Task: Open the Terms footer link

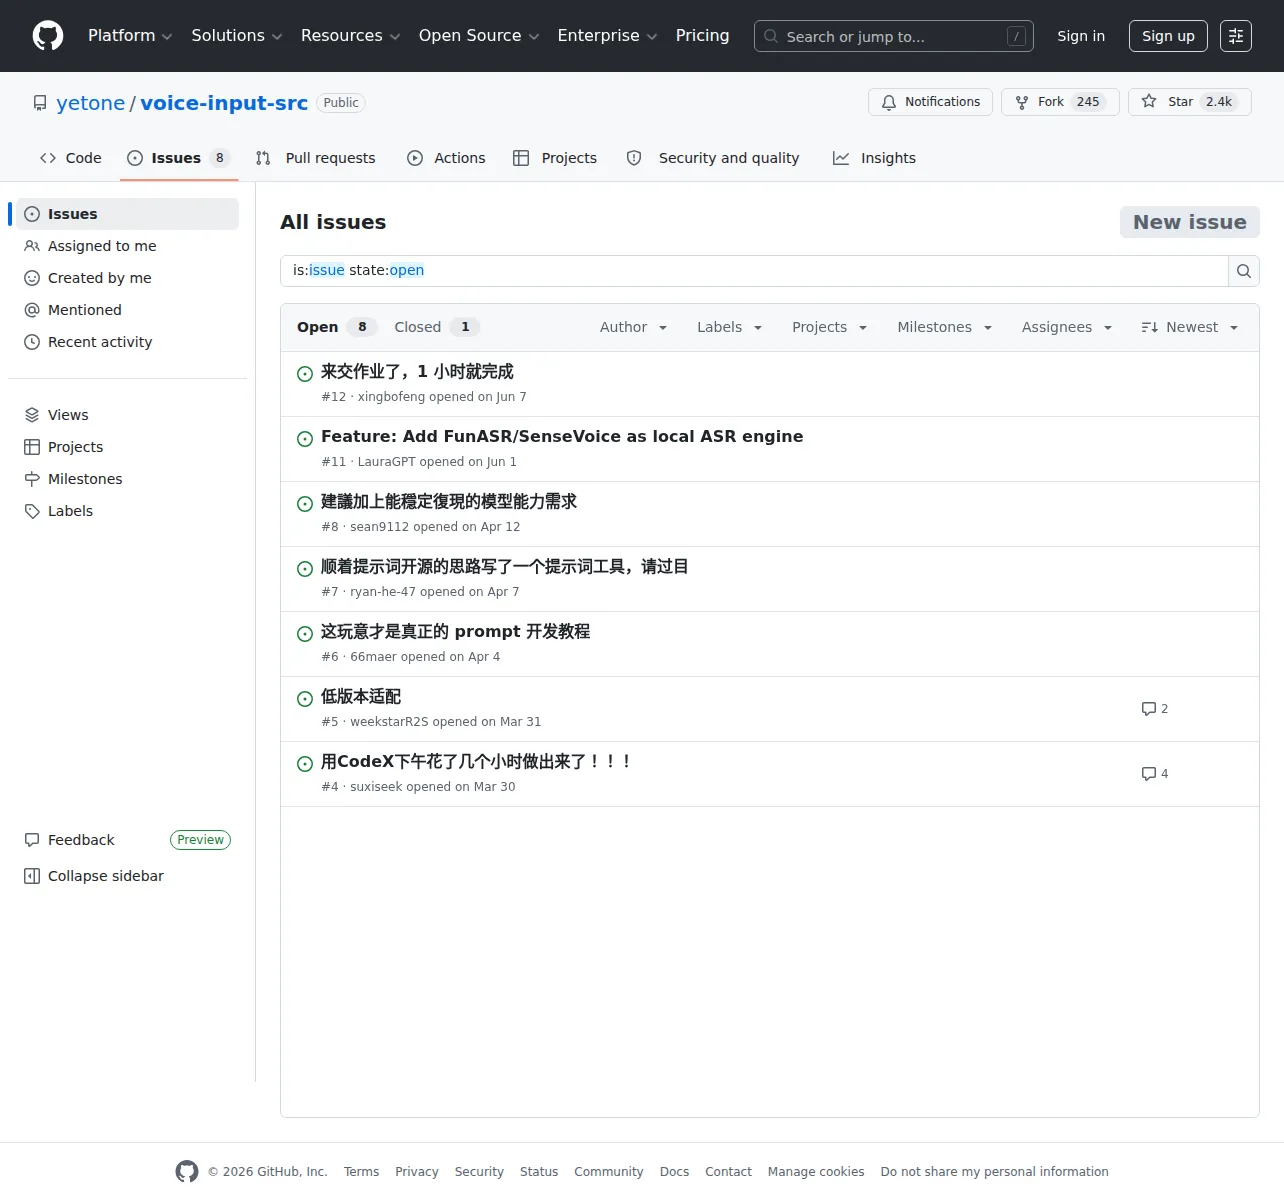Action: click(361, 1172)
